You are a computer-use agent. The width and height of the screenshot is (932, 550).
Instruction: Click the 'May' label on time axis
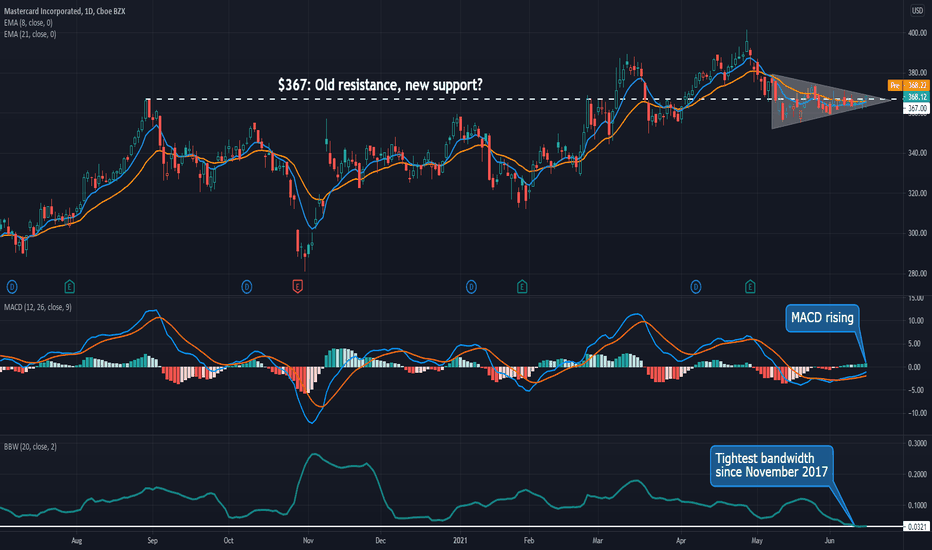click(x=757, y=540)
